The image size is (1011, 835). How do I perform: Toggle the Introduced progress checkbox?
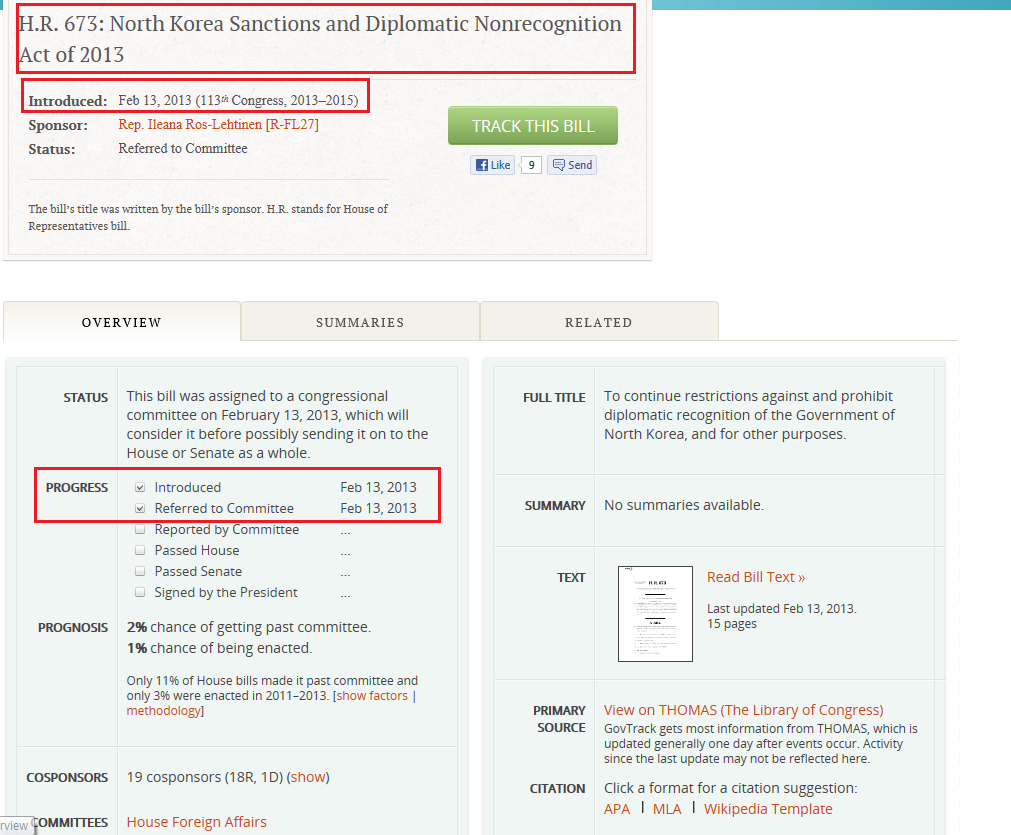click(x=140, y=487)
